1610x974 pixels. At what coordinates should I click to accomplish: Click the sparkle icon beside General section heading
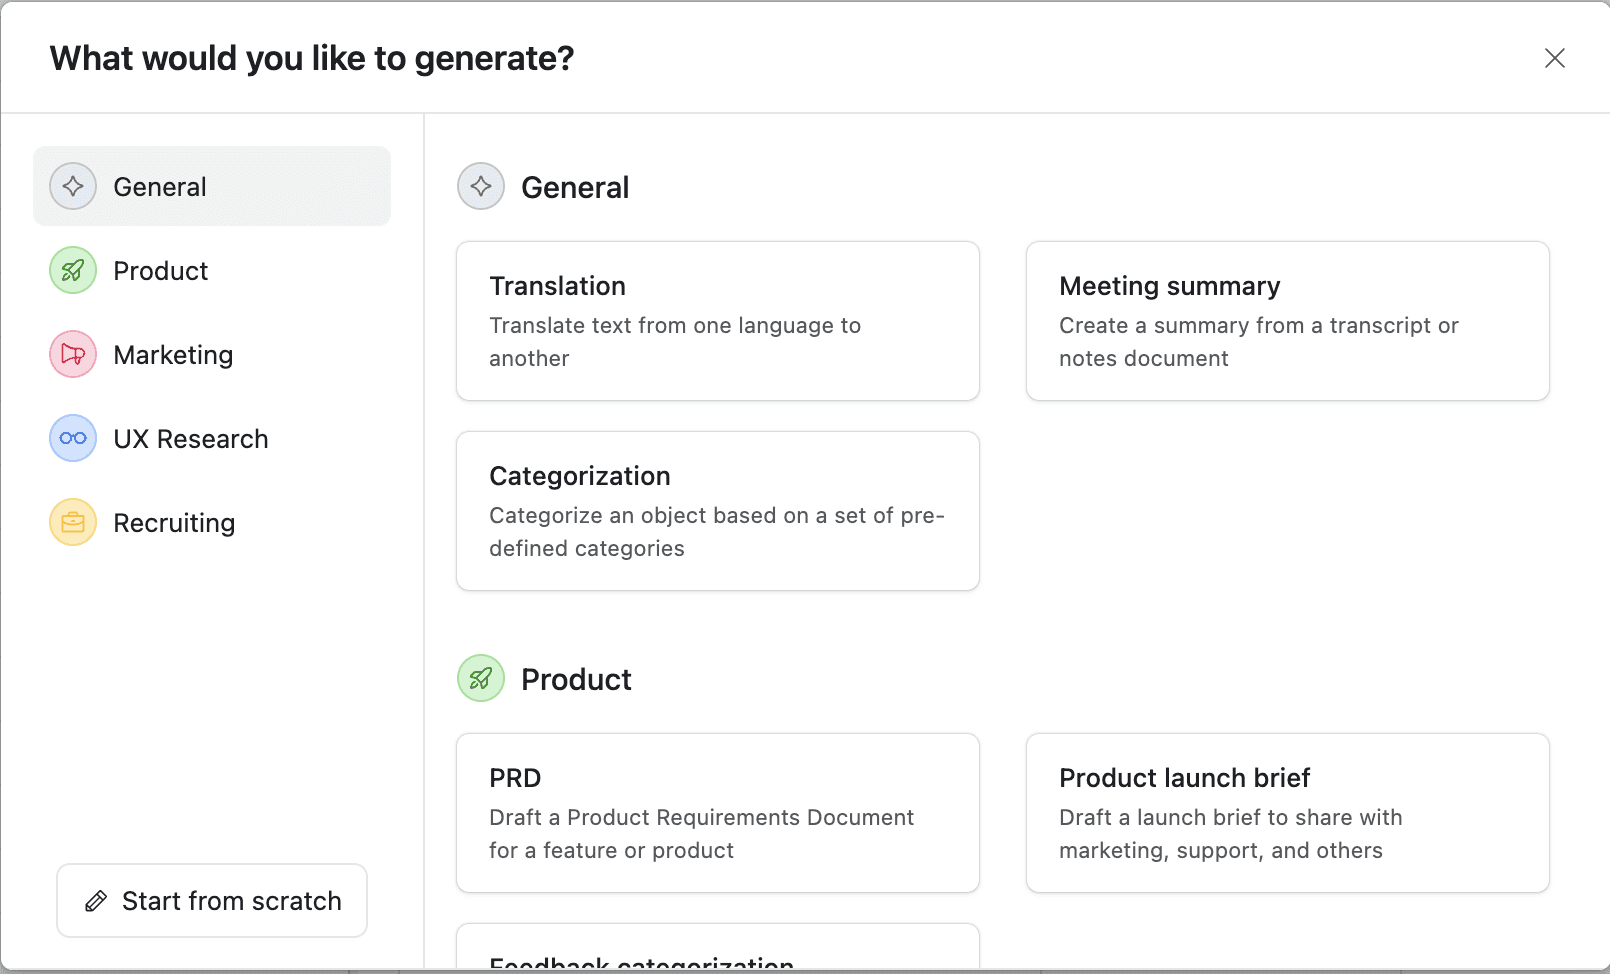(x=481, y=186)
